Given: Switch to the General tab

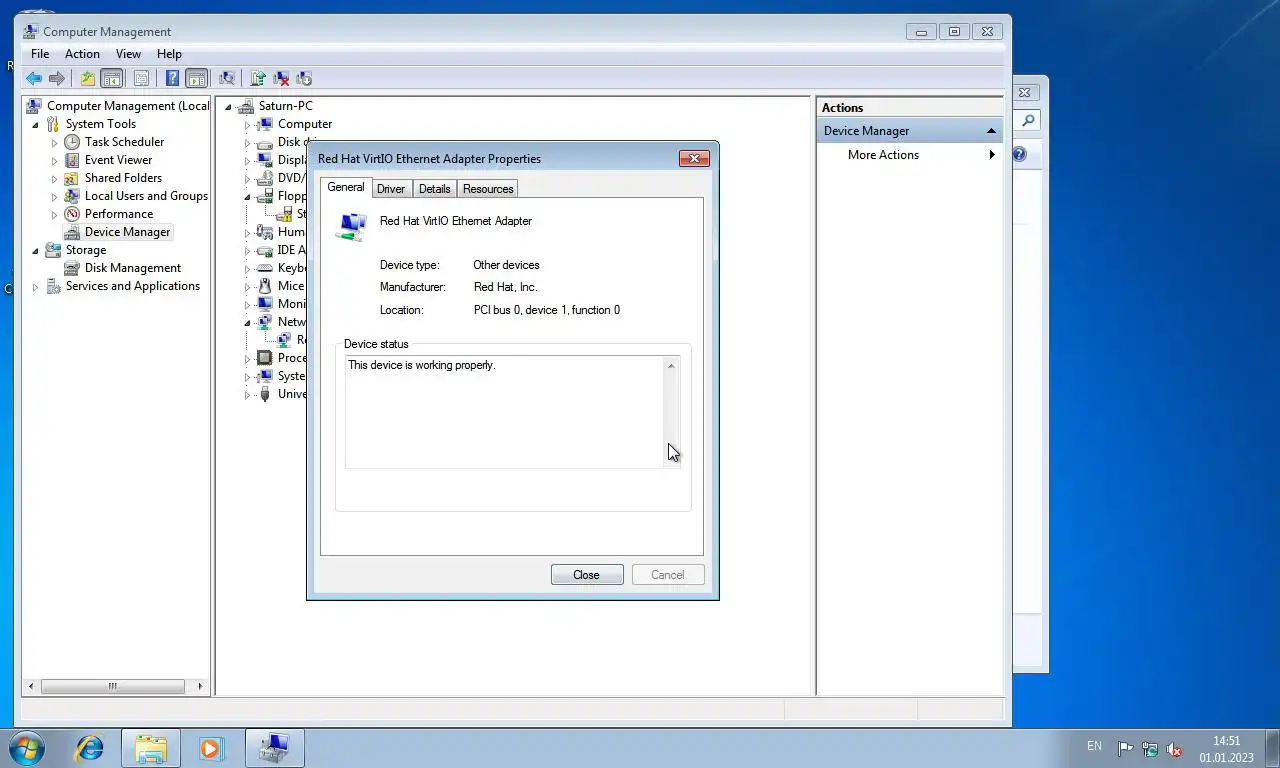Looking at the screenshot, I should pyautogui.click(x=346, y=187).
